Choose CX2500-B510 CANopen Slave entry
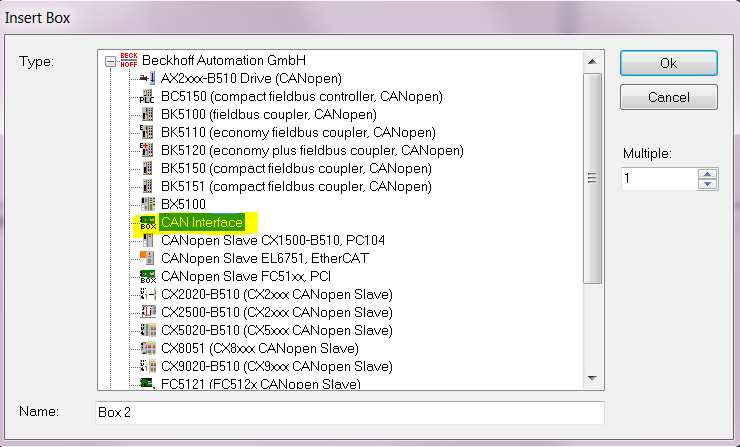This screenshot has width=740, height=447. coord(277,312)
